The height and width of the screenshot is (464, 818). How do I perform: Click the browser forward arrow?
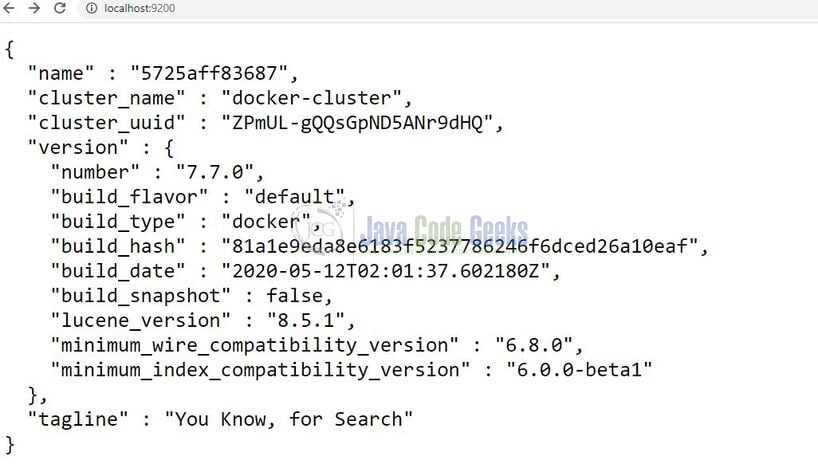click(x=34, y=8)
